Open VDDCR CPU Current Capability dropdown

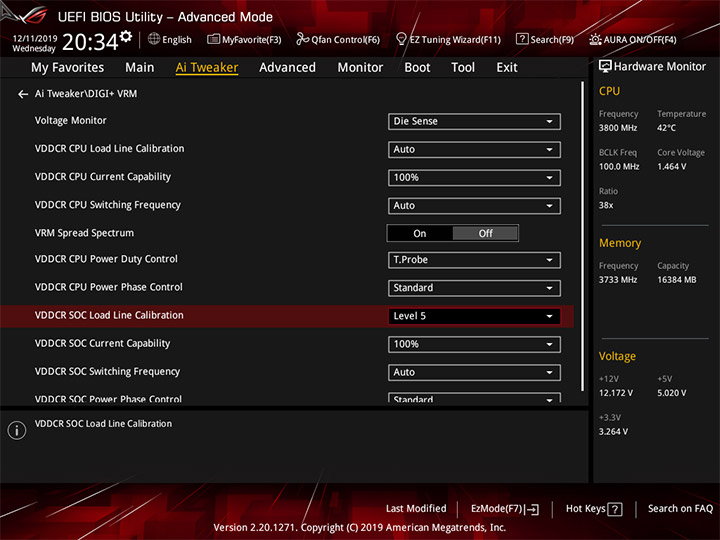pyautogui.click(x=474, y=178)
